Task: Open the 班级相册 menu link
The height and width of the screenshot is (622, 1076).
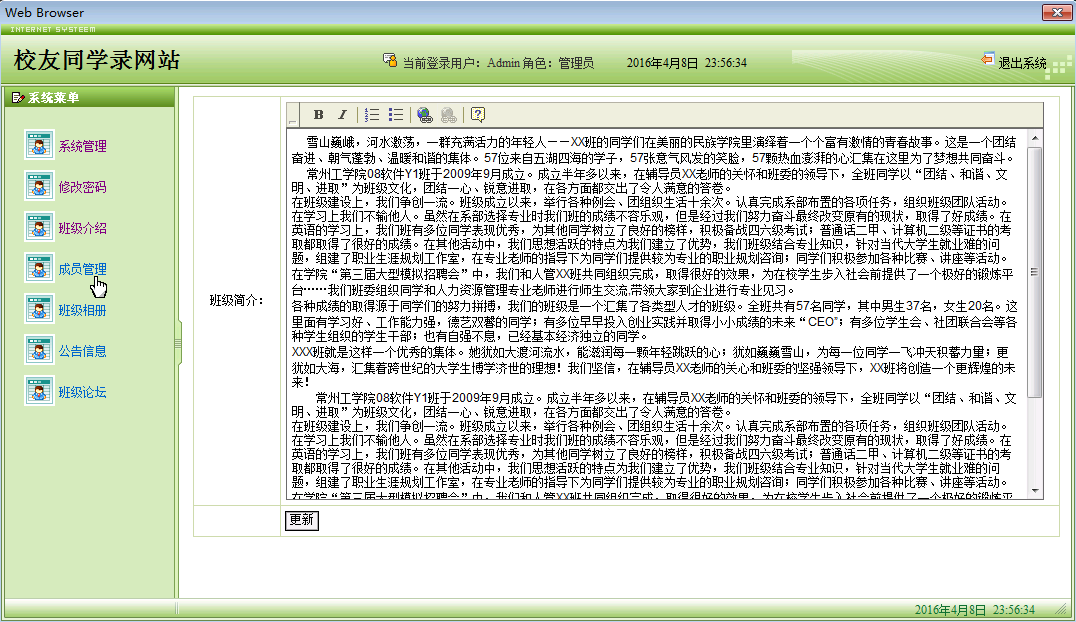Action: [x=82, y=310]
